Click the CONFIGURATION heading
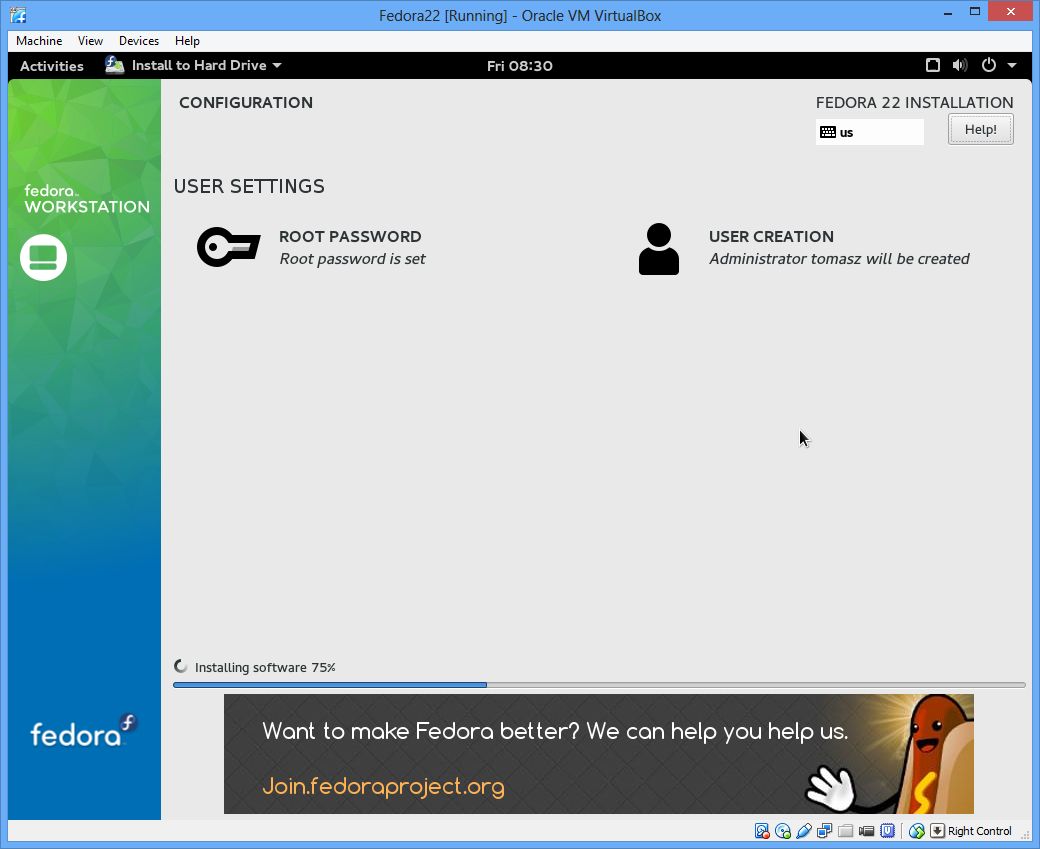This screenshot has height=849, width=1040. point(245,102)
